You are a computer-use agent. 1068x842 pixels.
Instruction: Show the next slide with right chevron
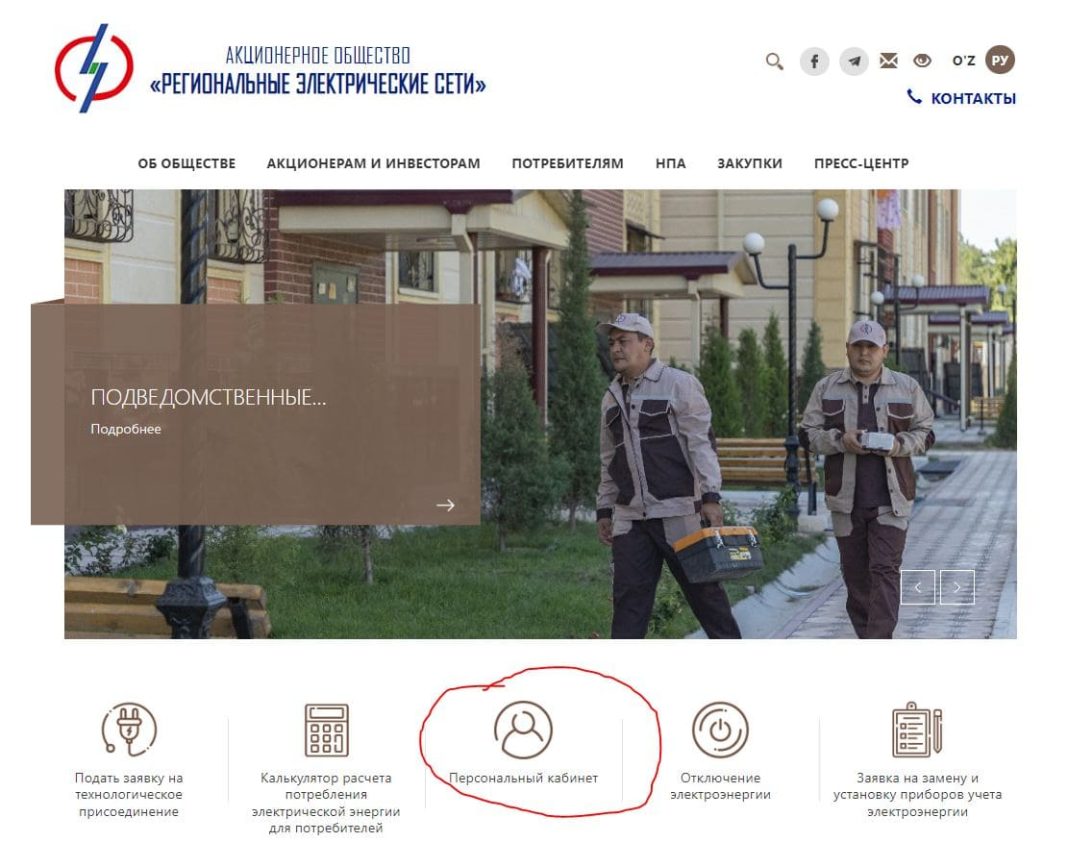957,588
